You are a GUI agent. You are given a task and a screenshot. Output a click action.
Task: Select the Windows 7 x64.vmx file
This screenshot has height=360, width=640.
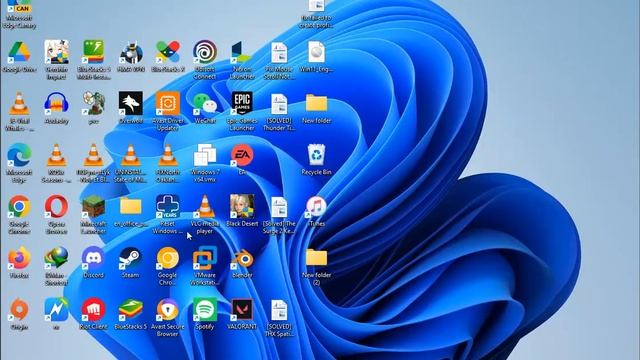(x=205, y=155)
